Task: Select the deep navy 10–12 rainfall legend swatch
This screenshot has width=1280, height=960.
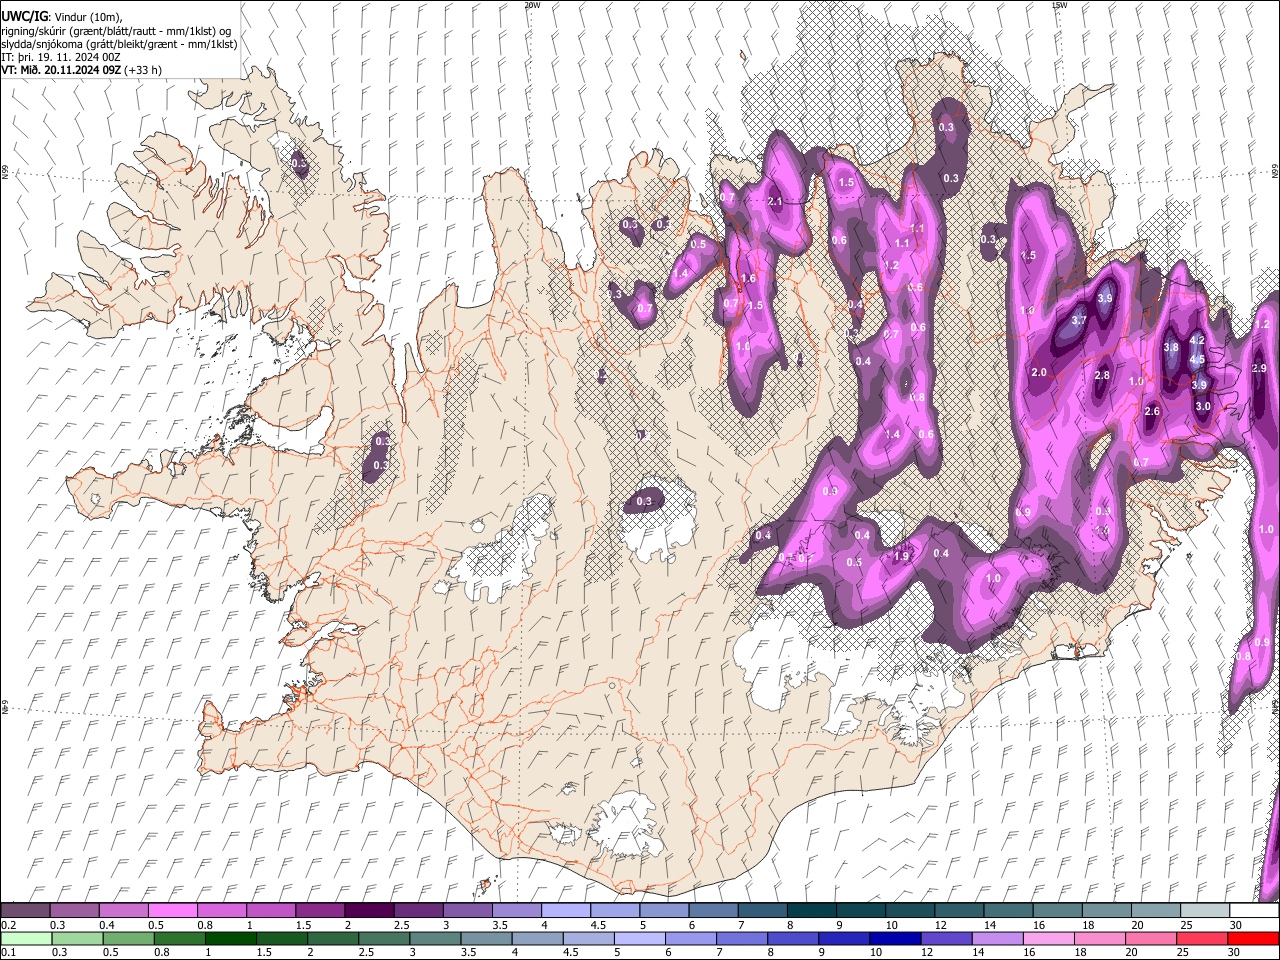Action: click(896, 938)
